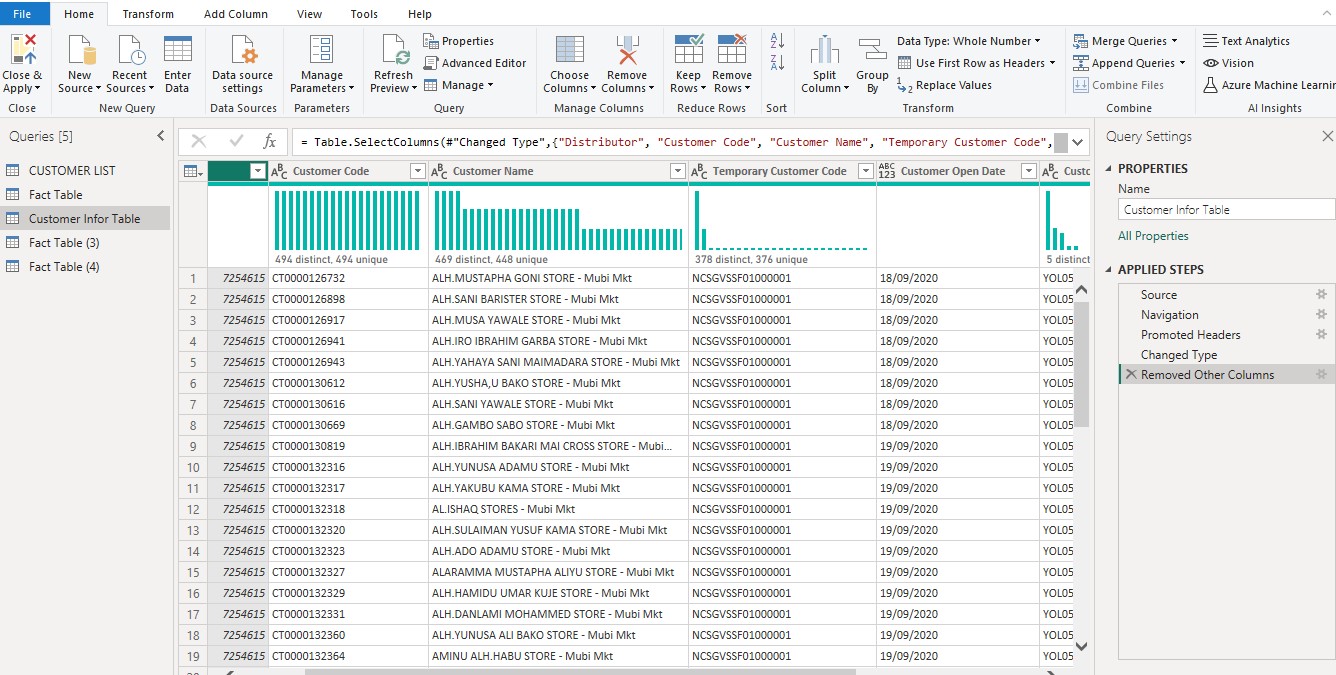This screenshot has width=1336, height=675.
Task: Open Azure Machine Learning
Action: tap(1268, 85)
